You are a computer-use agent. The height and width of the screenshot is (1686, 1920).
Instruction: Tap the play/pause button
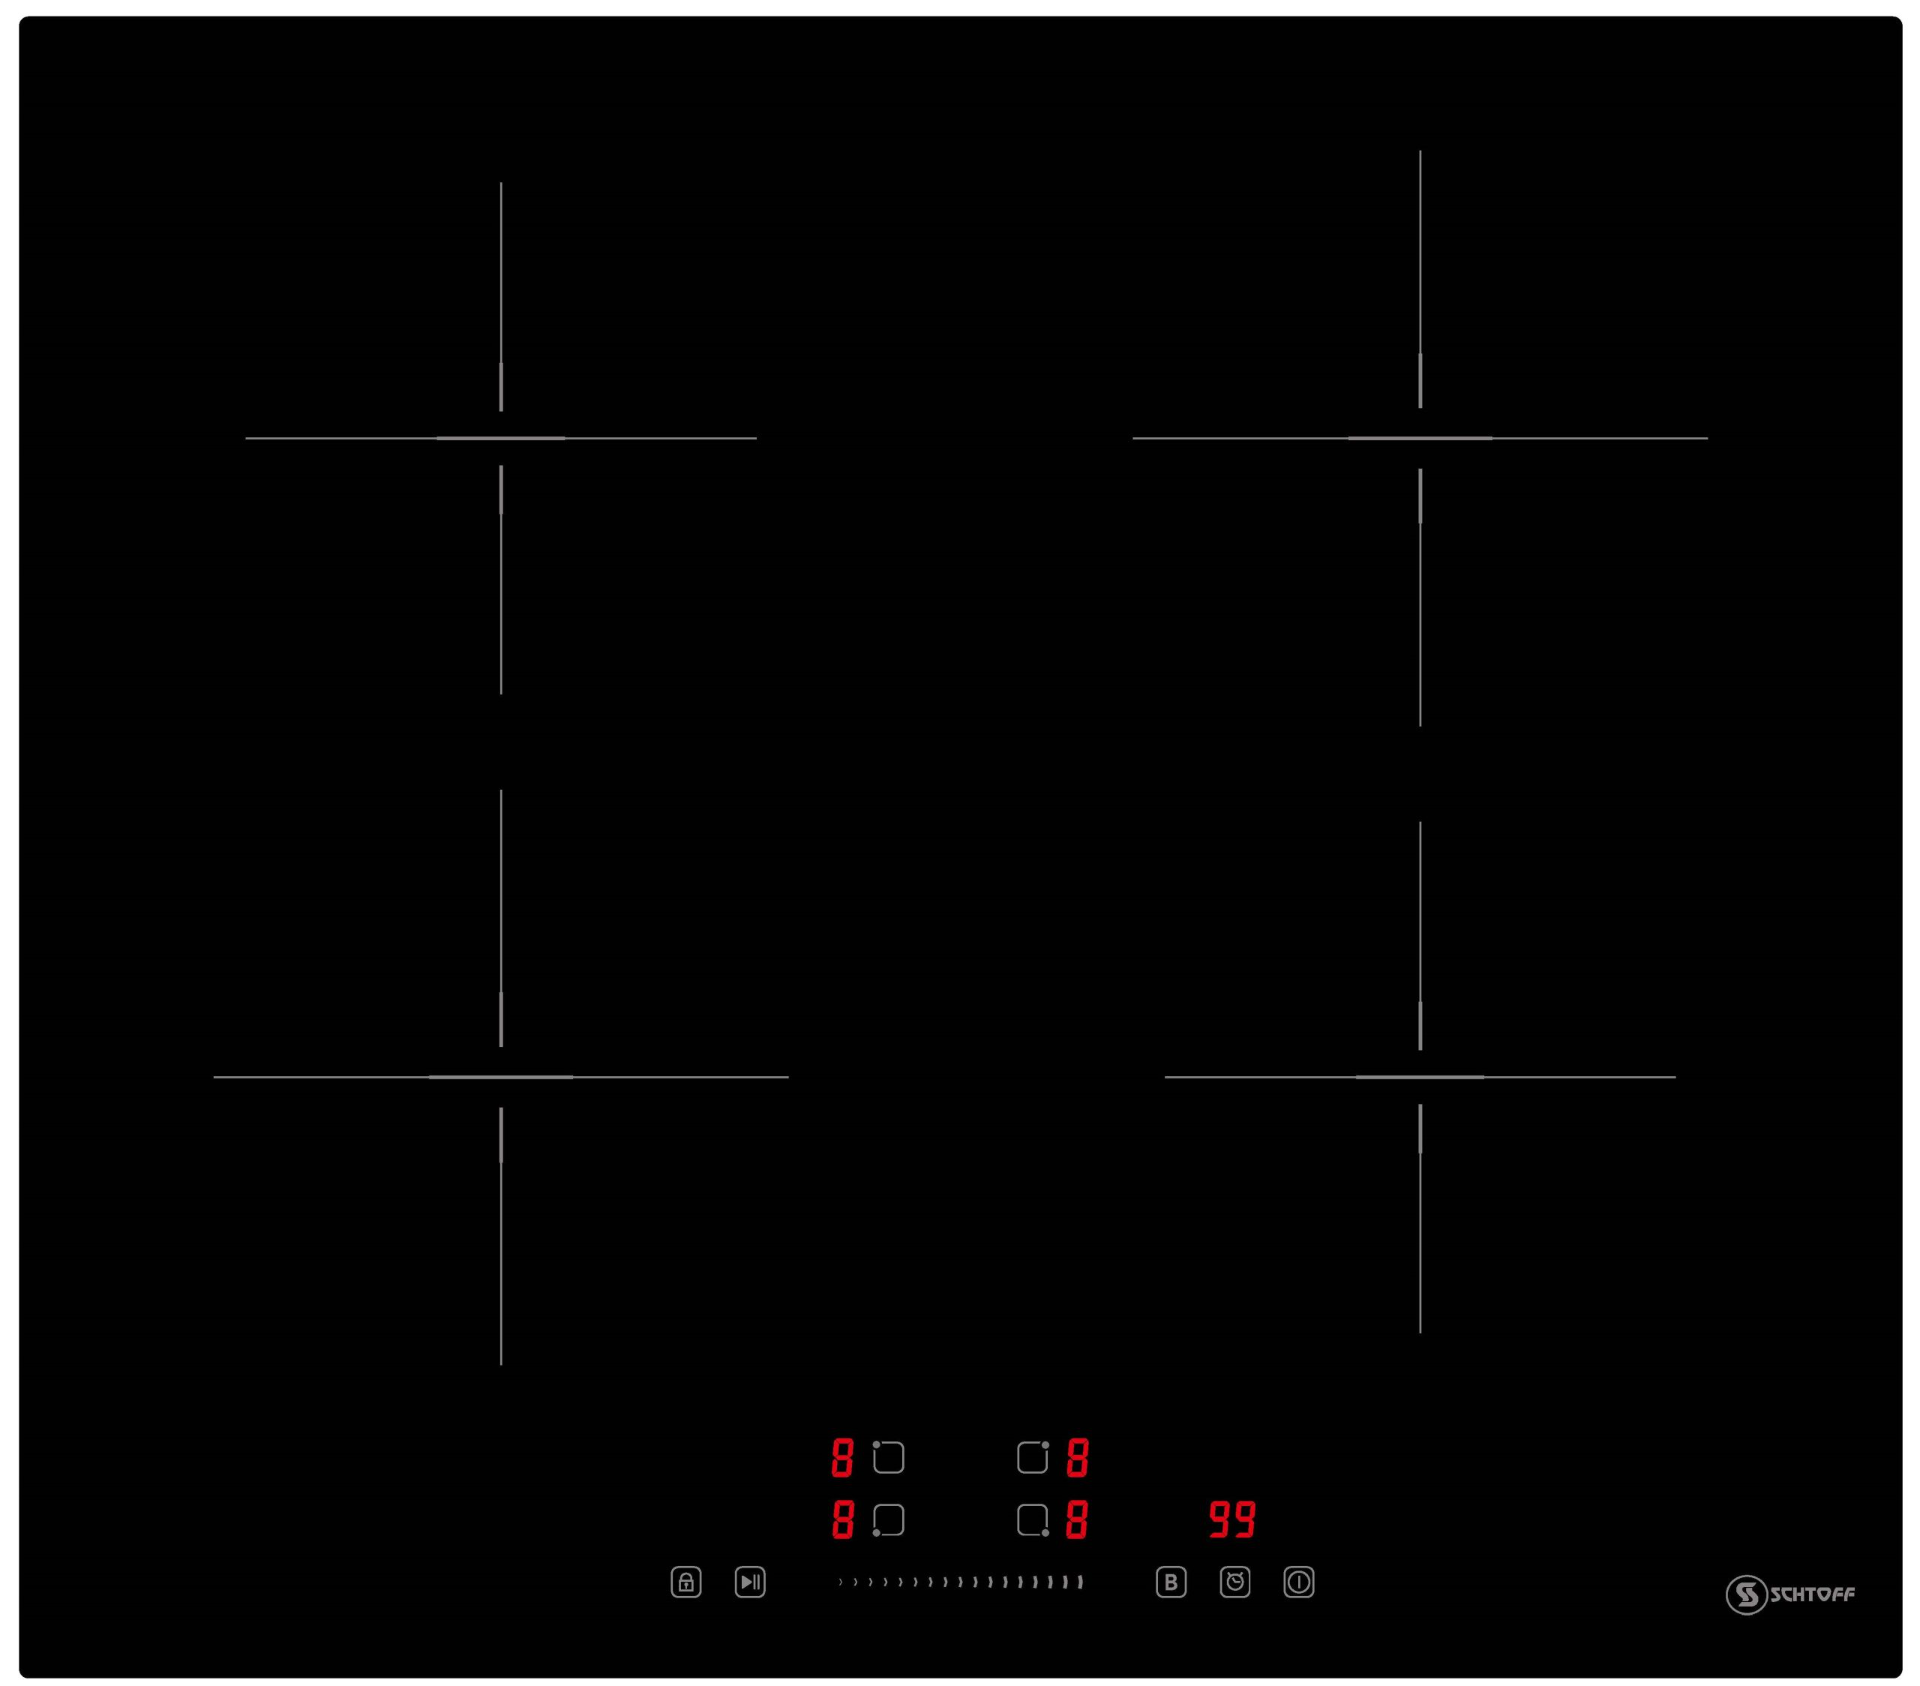(749, 1581)
